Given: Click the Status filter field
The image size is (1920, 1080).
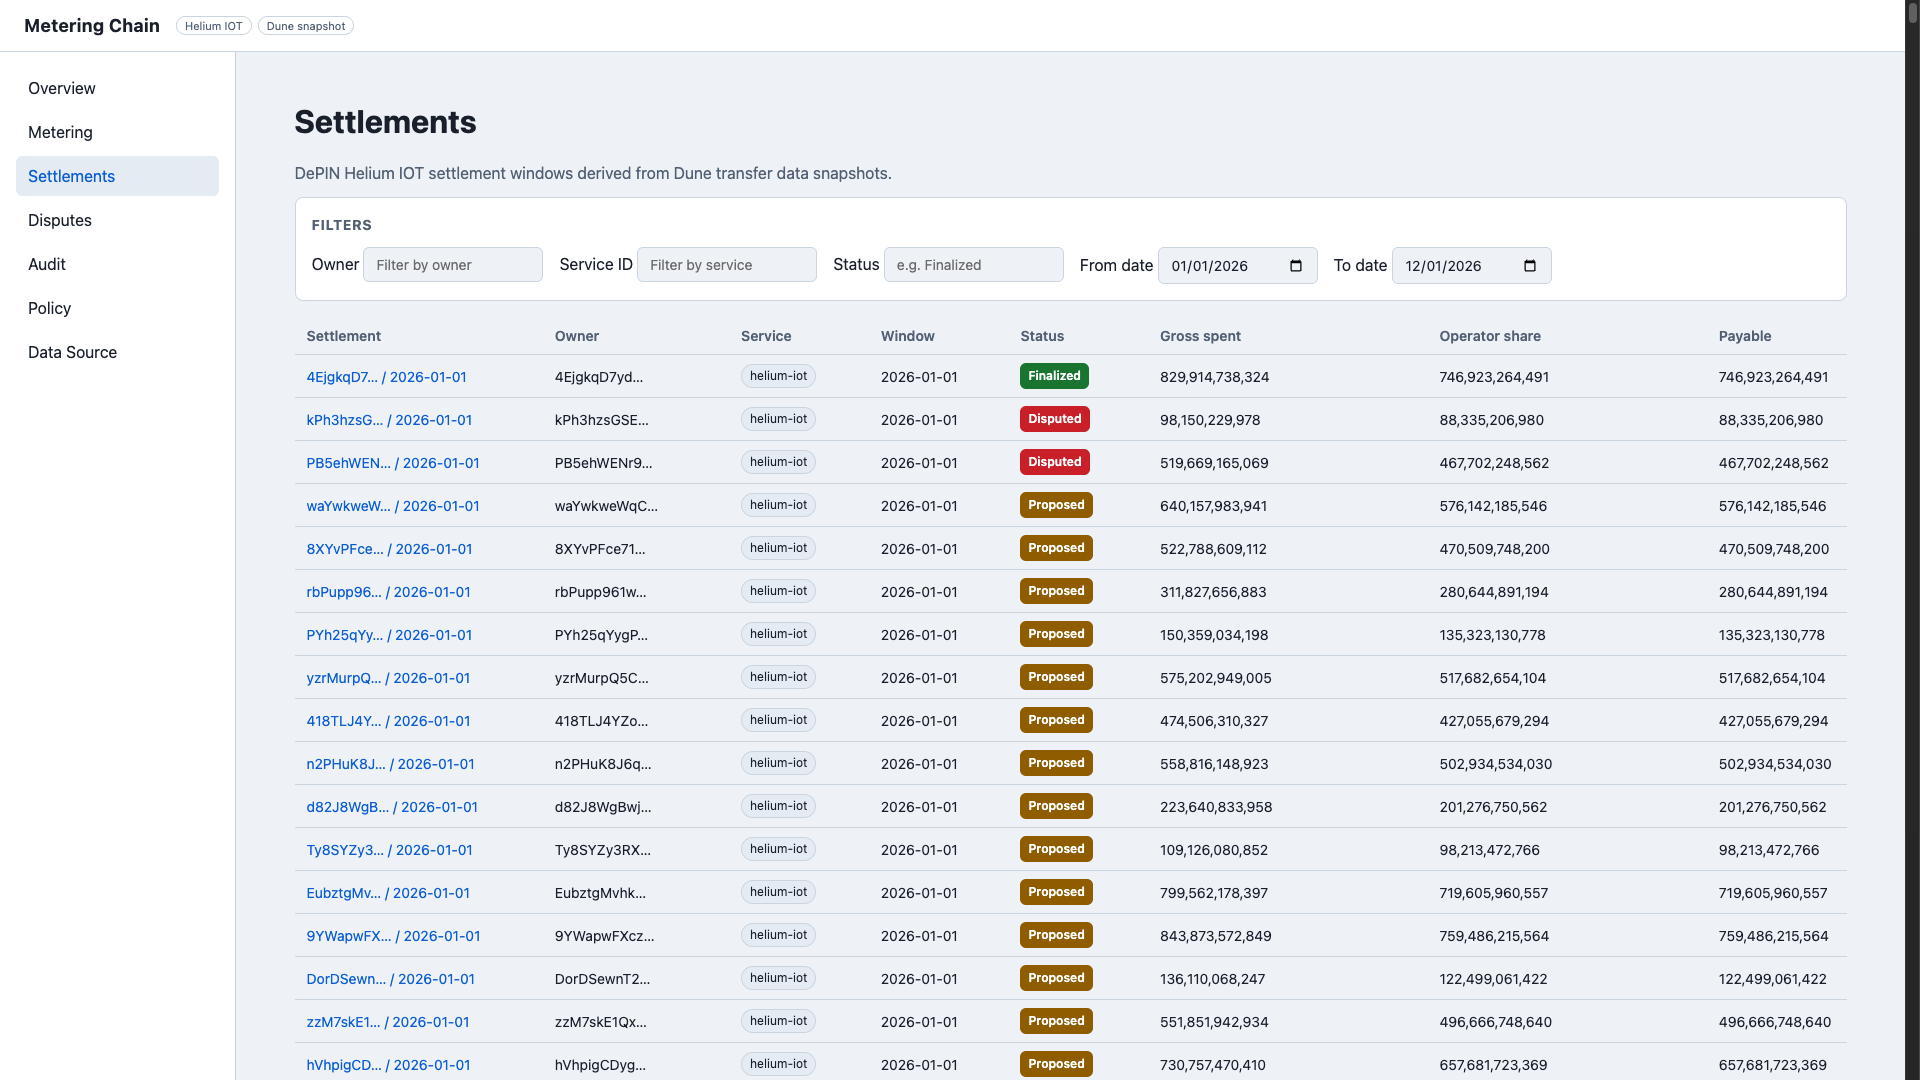Looking at the screenshot, I should [x=972, y=265].
